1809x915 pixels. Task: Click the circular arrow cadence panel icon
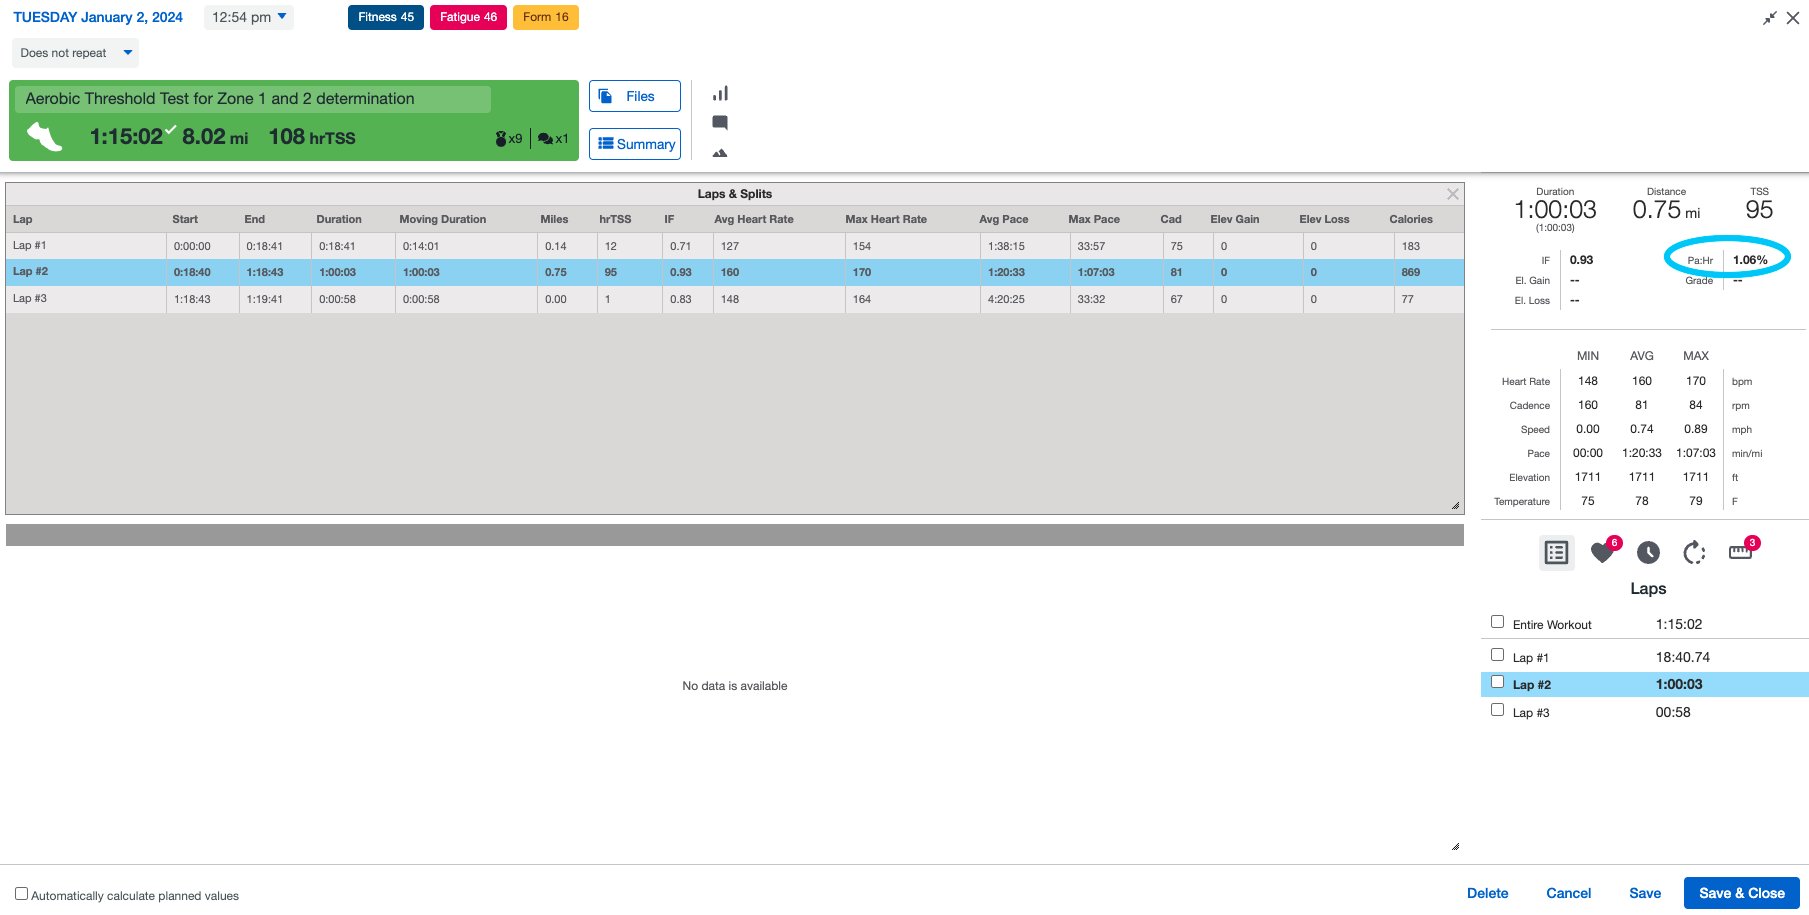[1694, 552]
